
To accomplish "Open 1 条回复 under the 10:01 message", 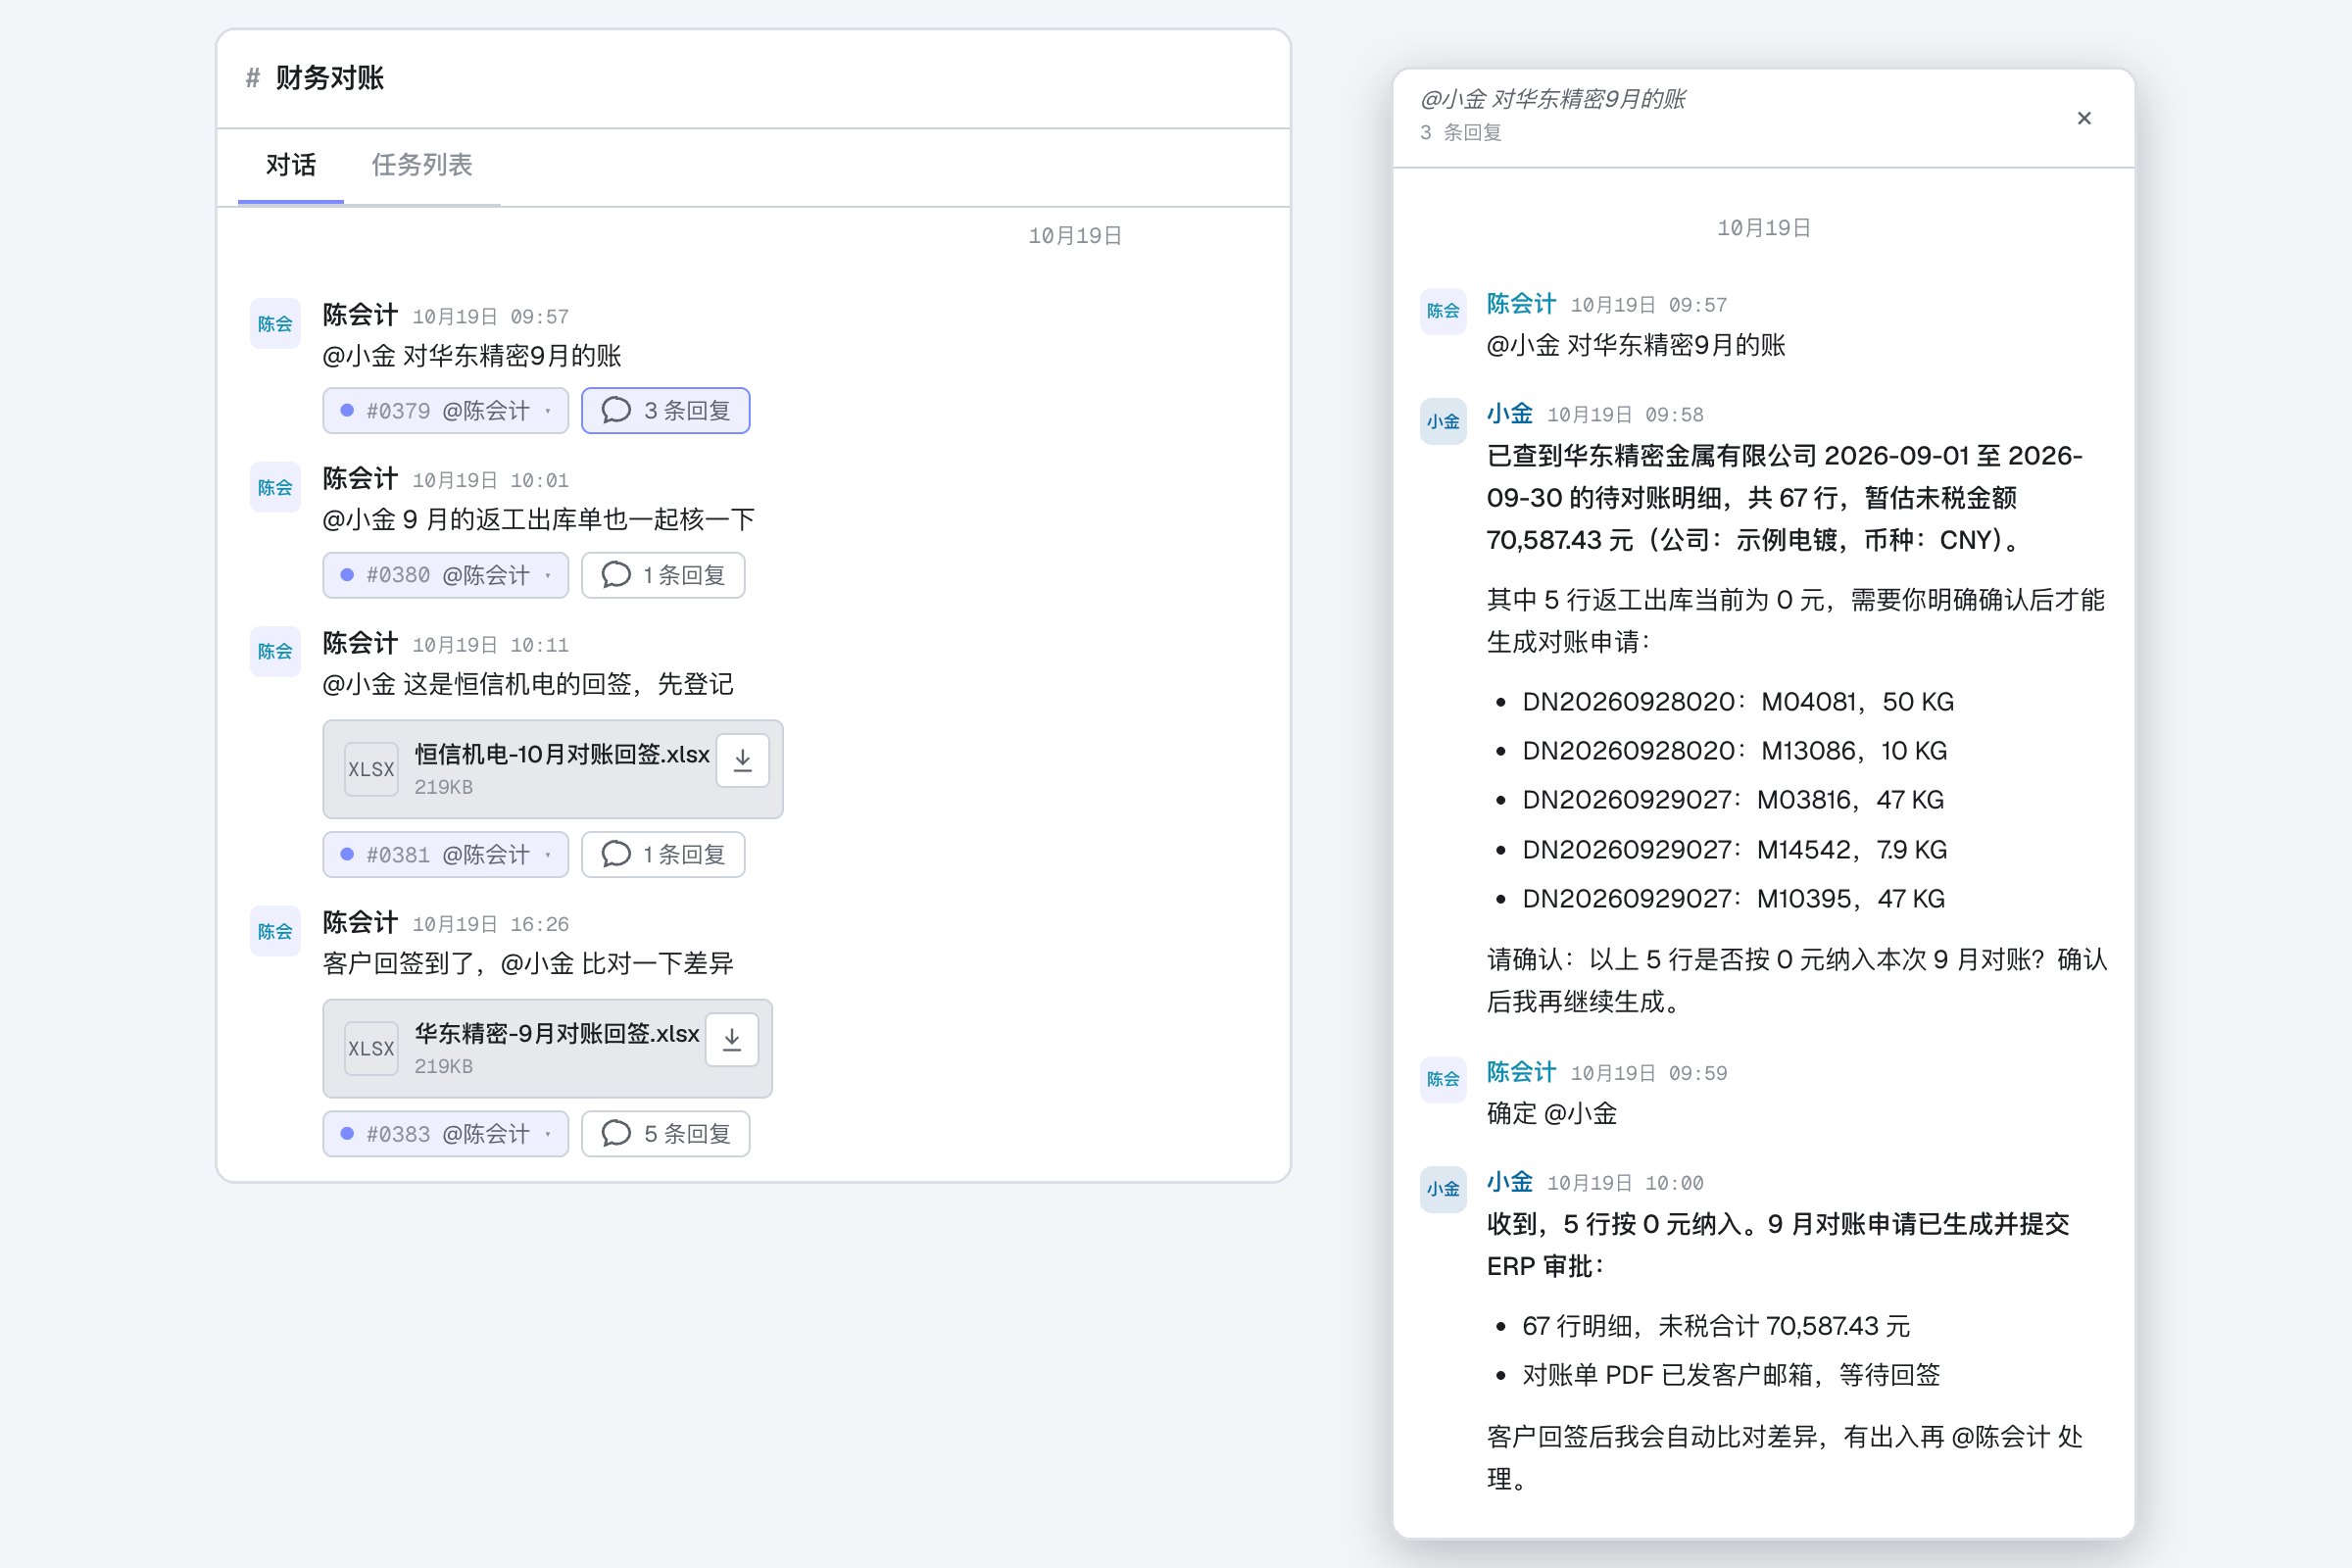I will click(x=663, y=575).
